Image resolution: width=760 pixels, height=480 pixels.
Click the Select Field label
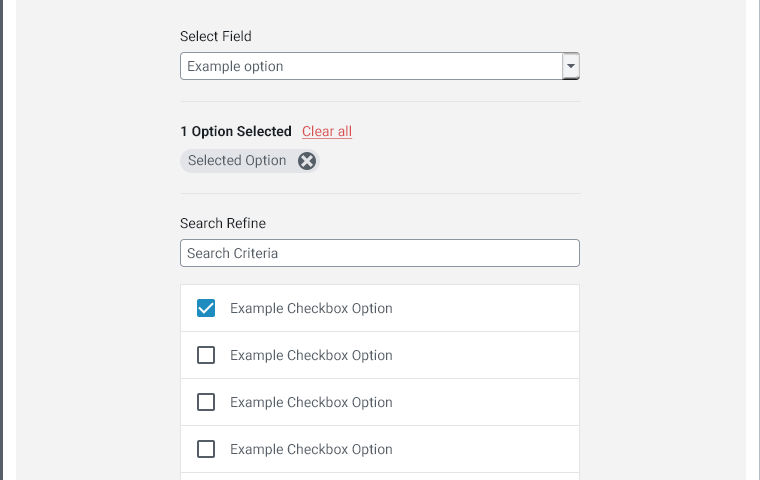click(x=216, y=36)
